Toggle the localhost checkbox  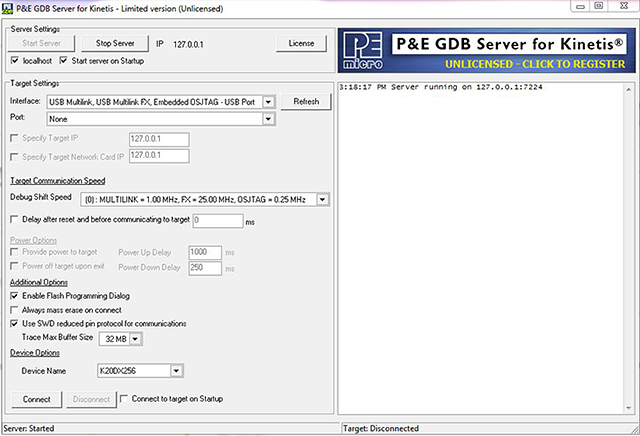[15, 60]
